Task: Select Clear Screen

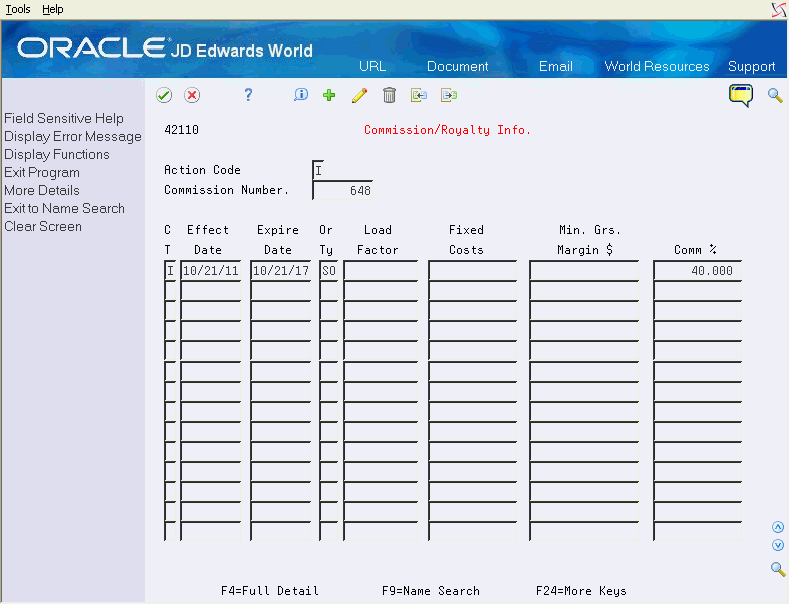Action: point(43,226)
